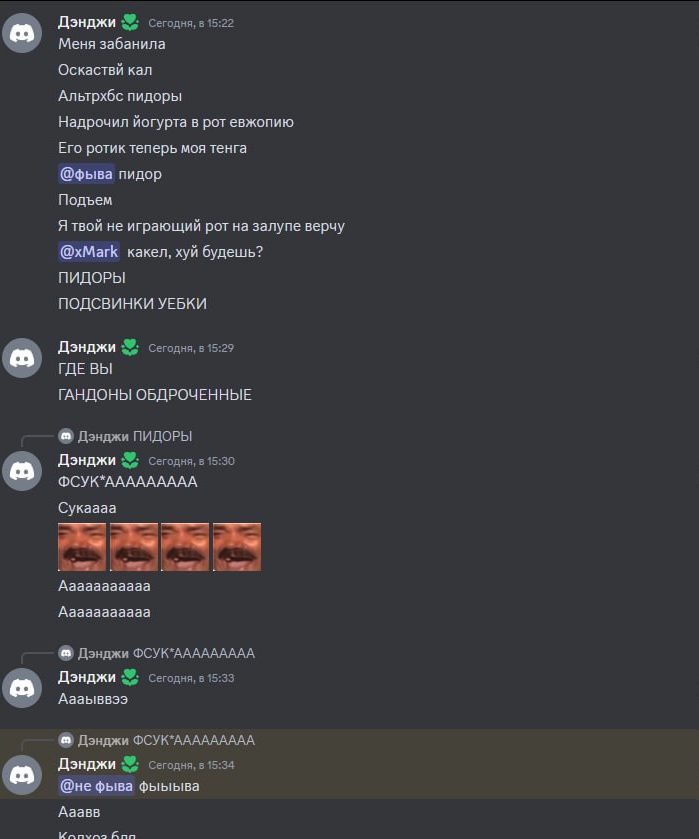The image size is (699, 839).
Task: Click the @фыва mention
Action: coord(86,174)
